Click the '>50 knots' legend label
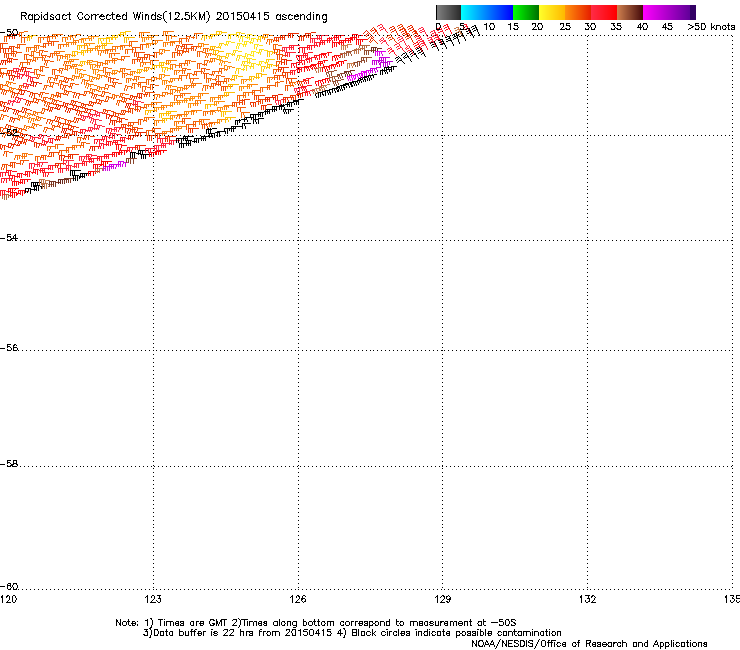Screen dimensions: 740x650 pyautogui.click(x=711, y=27)
